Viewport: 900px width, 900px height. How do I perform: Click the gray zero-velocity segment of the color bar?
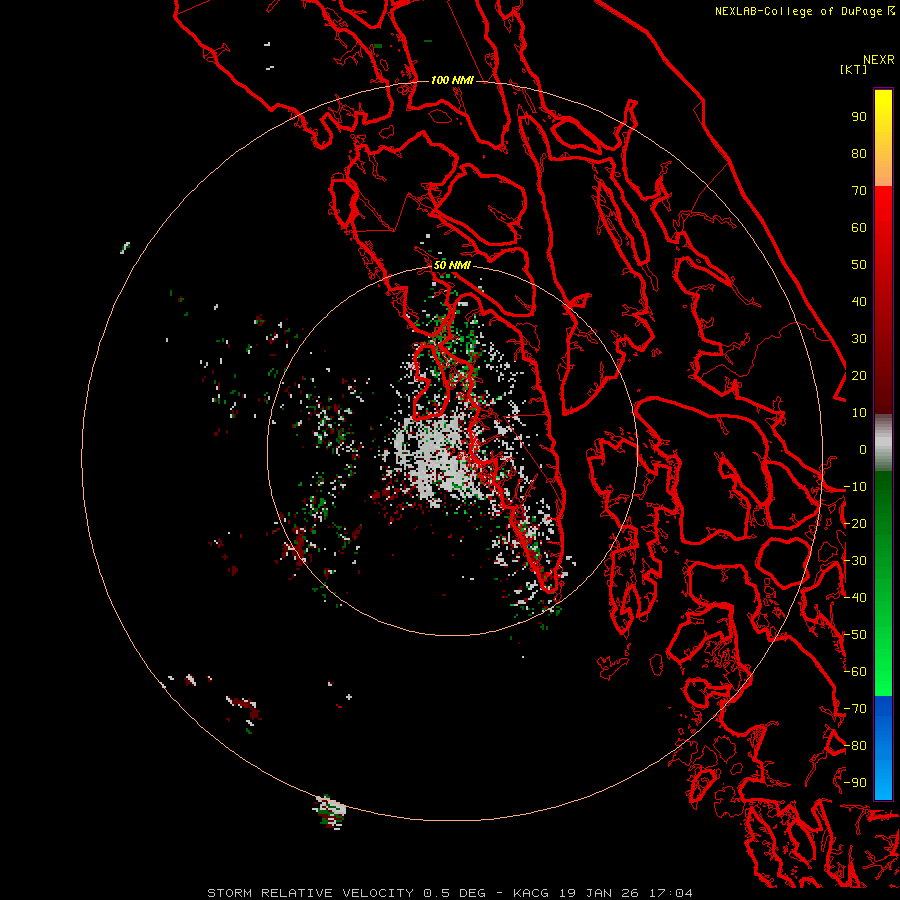pyautogui.click(x=883, y=442)
